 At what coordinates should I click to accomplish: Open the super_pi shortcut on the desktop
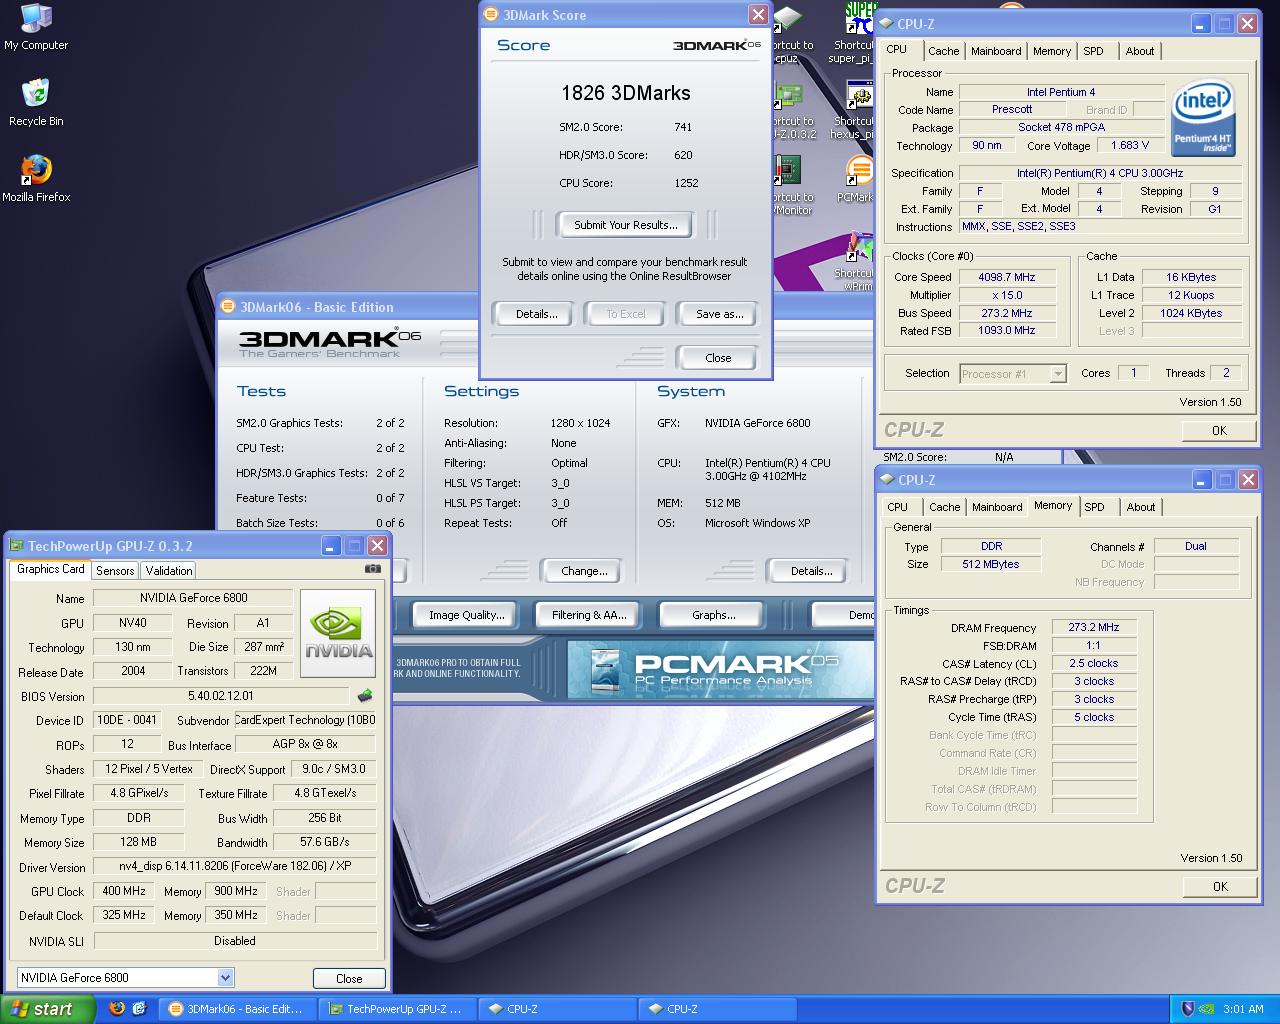[x=858, y=33]
